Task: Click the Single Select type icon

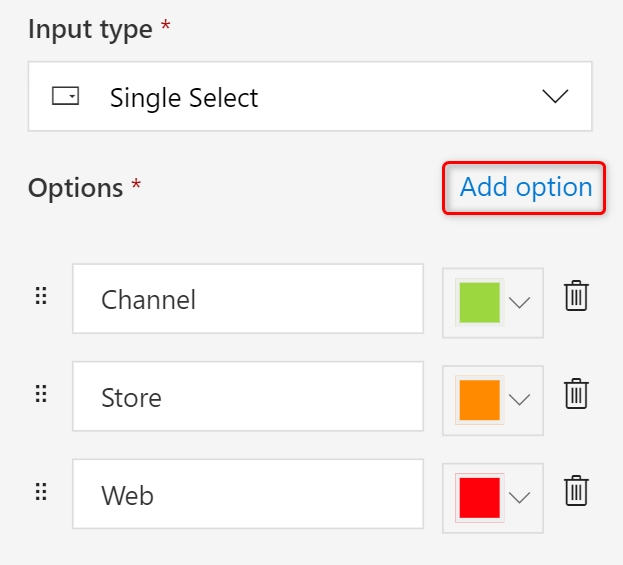Action: [65, 97]
